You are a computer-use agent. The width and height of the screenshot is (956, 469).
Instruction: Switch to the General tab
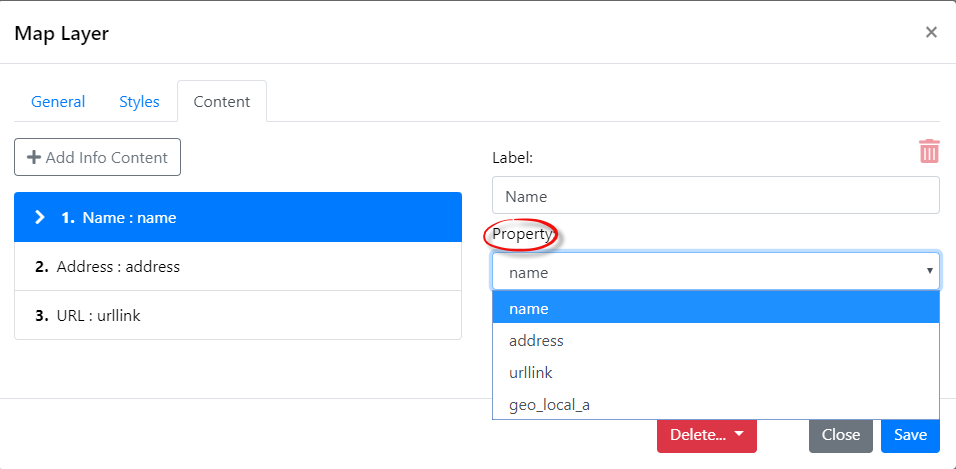click(58, 102)
